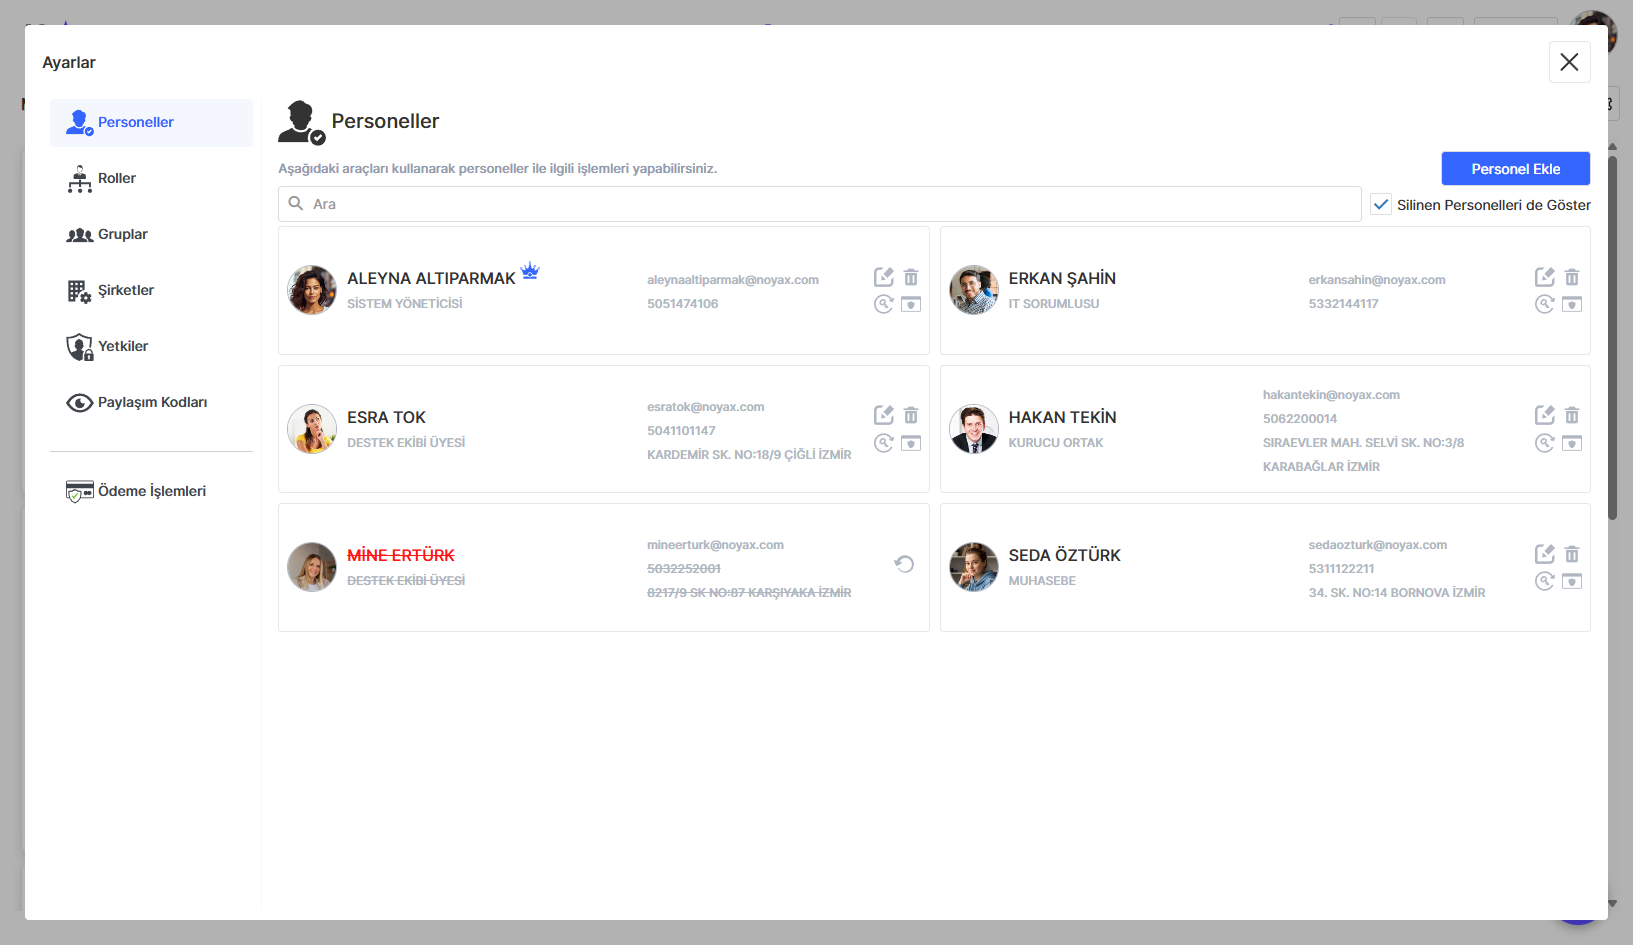Switch to Gruplar in the sidebar
The height and width of the screenshot is (945, 1633).
click(122, 234)
